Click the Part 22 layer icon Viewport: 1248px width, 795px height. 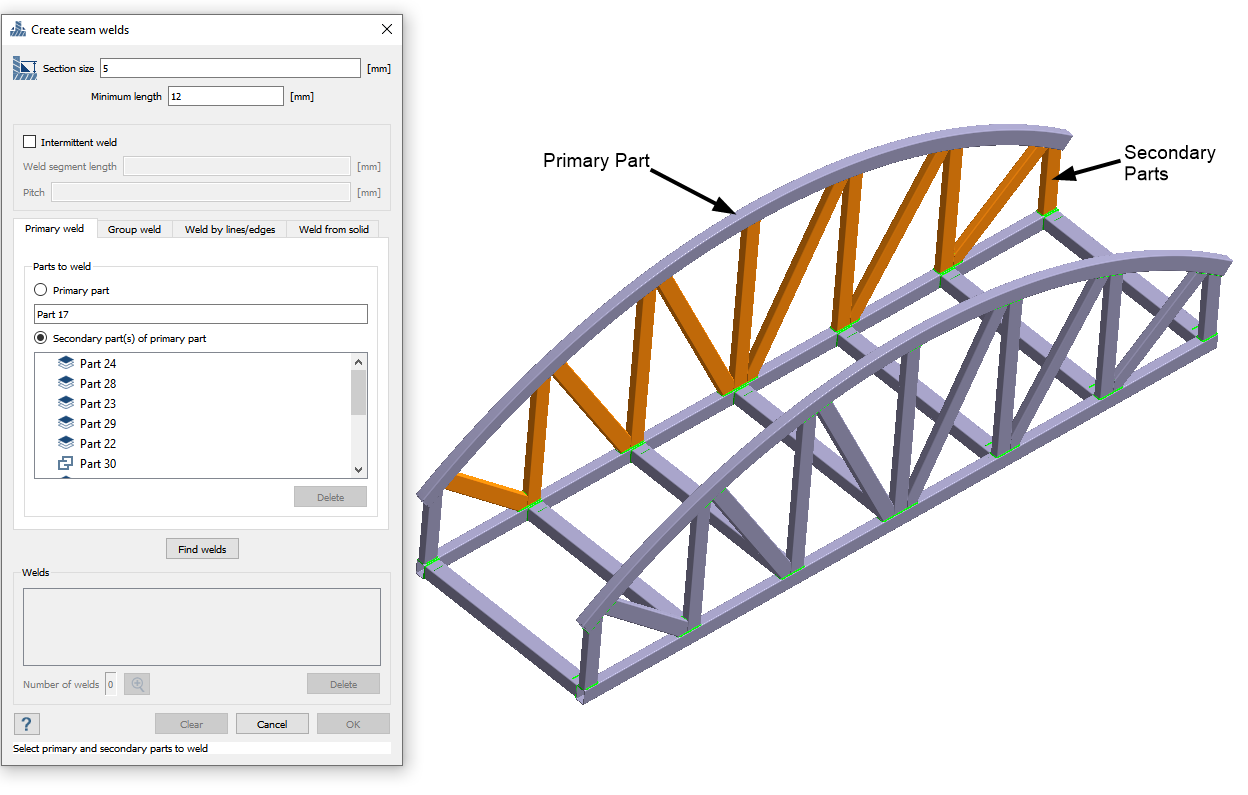(x=66, y=443)
